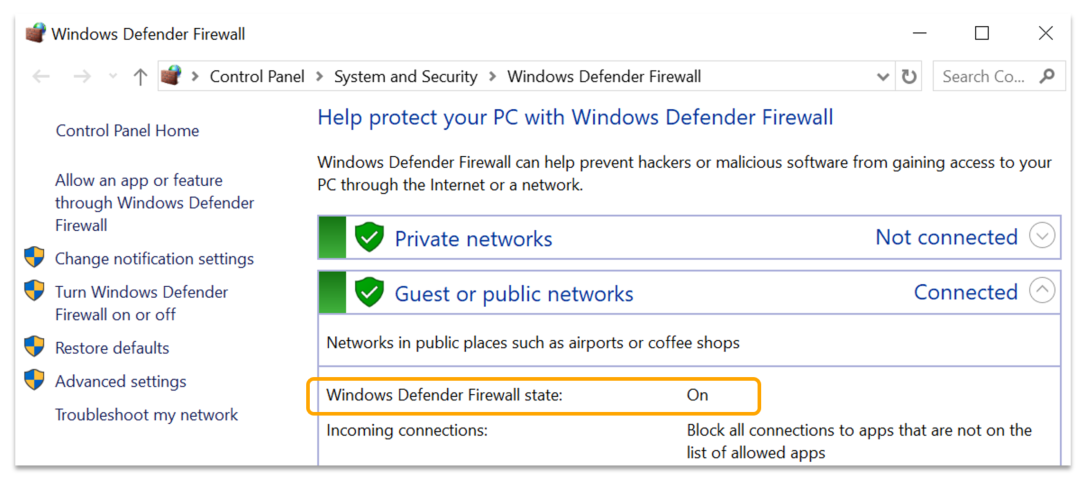
Task: Refresh the Windows Defender Firewall page
Action: [909, 77]
